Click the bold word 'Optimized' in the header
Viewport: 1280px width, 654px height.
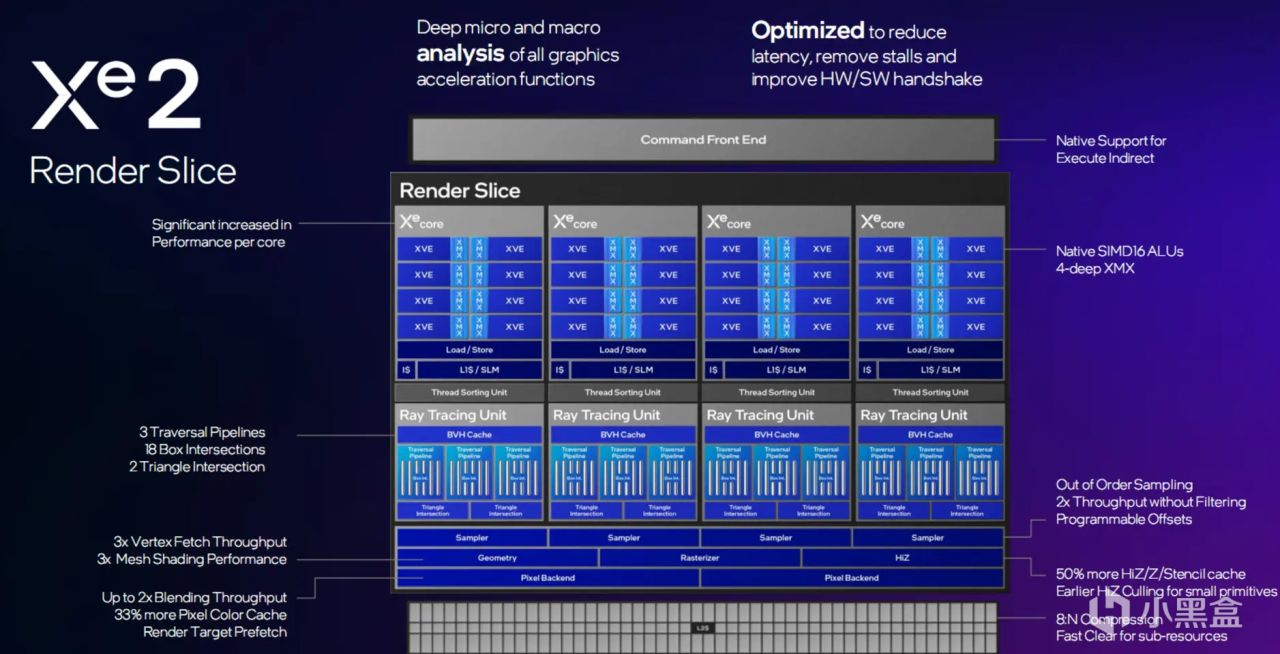(807, 30)
